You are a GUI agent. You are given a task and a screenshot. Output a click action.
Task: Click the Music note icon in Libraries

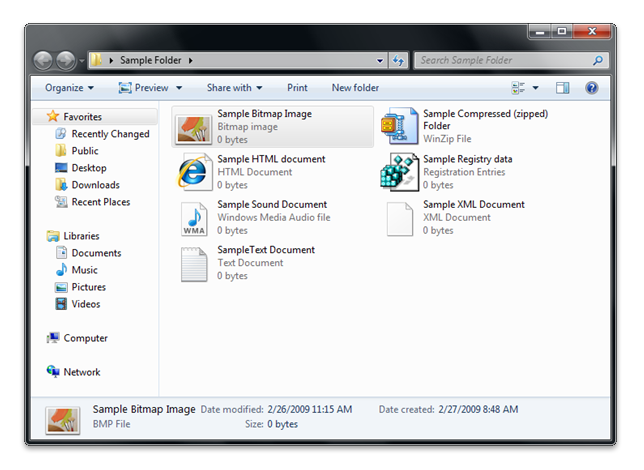pyautogui.click(x=61, y=270)
